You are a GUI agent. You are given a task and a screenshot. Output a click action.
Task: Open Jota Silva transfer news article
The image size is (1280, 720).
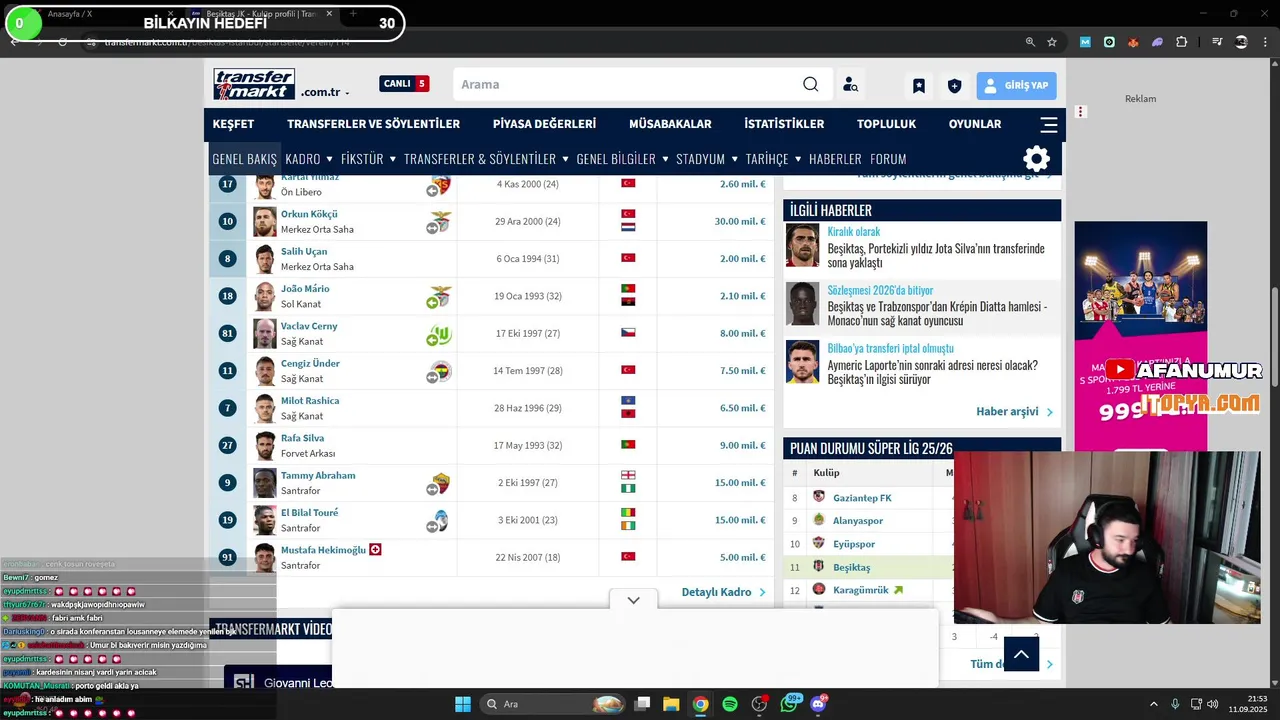point(936,255)
